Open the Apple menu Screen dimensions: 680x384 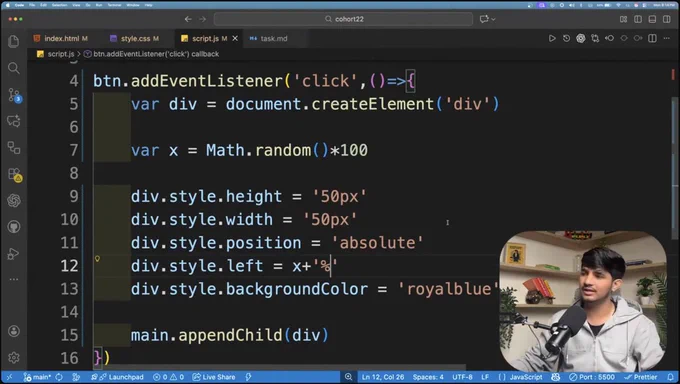coord(8,5)
